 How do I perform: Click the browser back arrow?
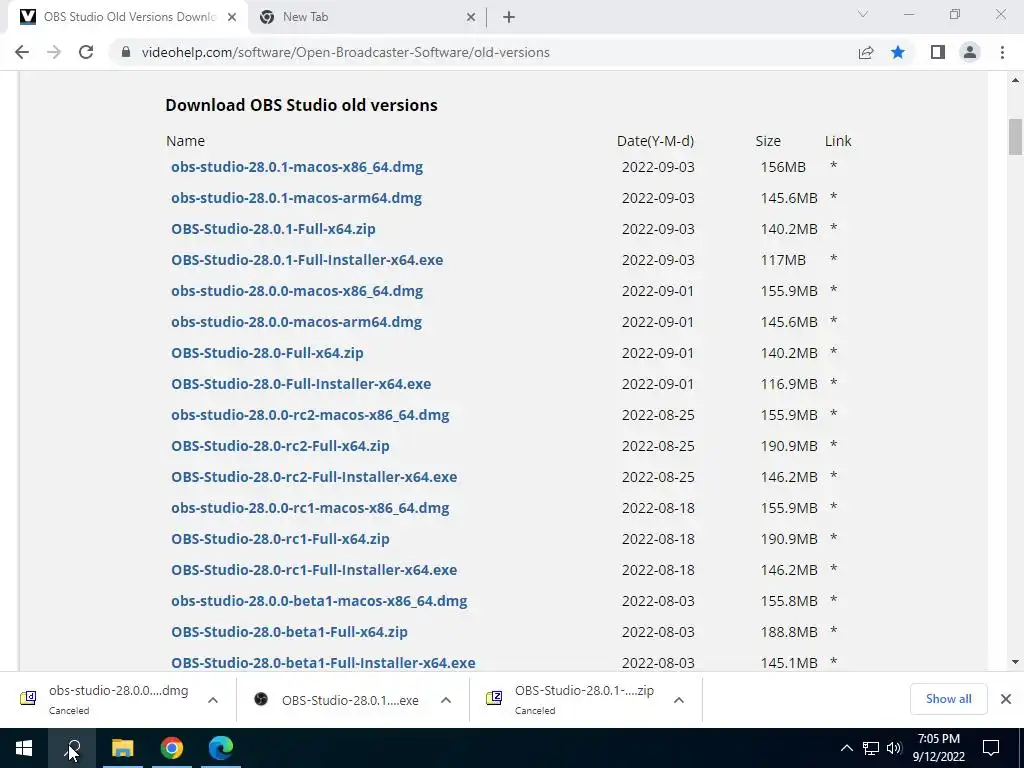(22, 52)
